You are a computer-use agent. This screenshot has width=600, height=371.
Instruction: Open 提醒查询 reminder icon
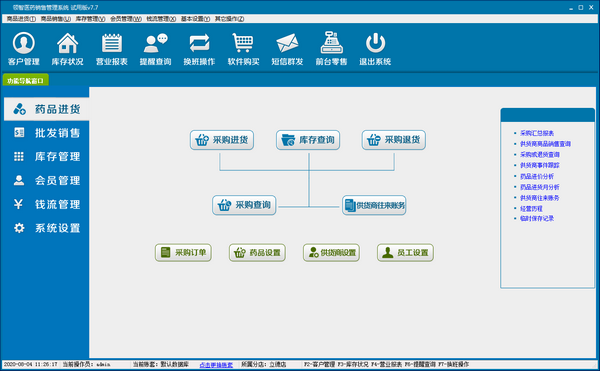click(155, 49)
